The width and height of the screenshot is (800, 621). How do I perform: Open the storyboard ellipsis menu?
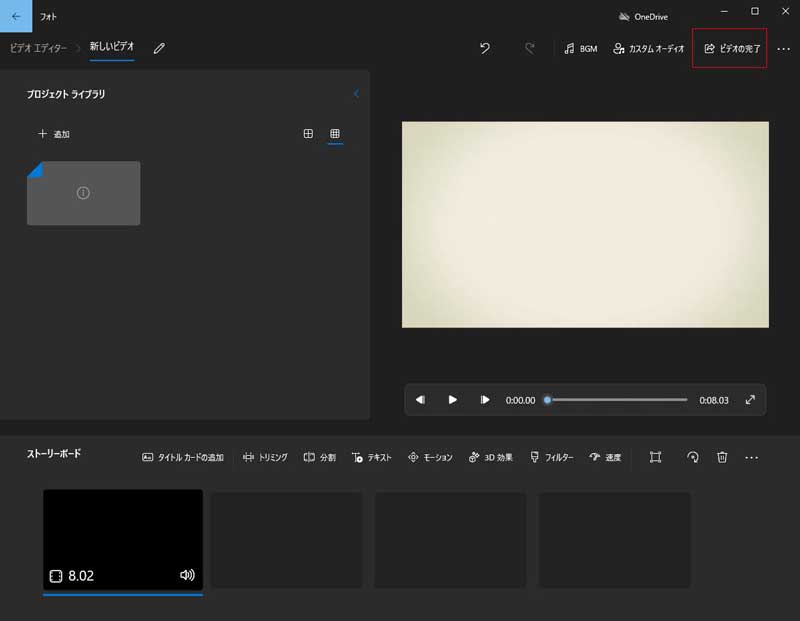tap(752, 457)
